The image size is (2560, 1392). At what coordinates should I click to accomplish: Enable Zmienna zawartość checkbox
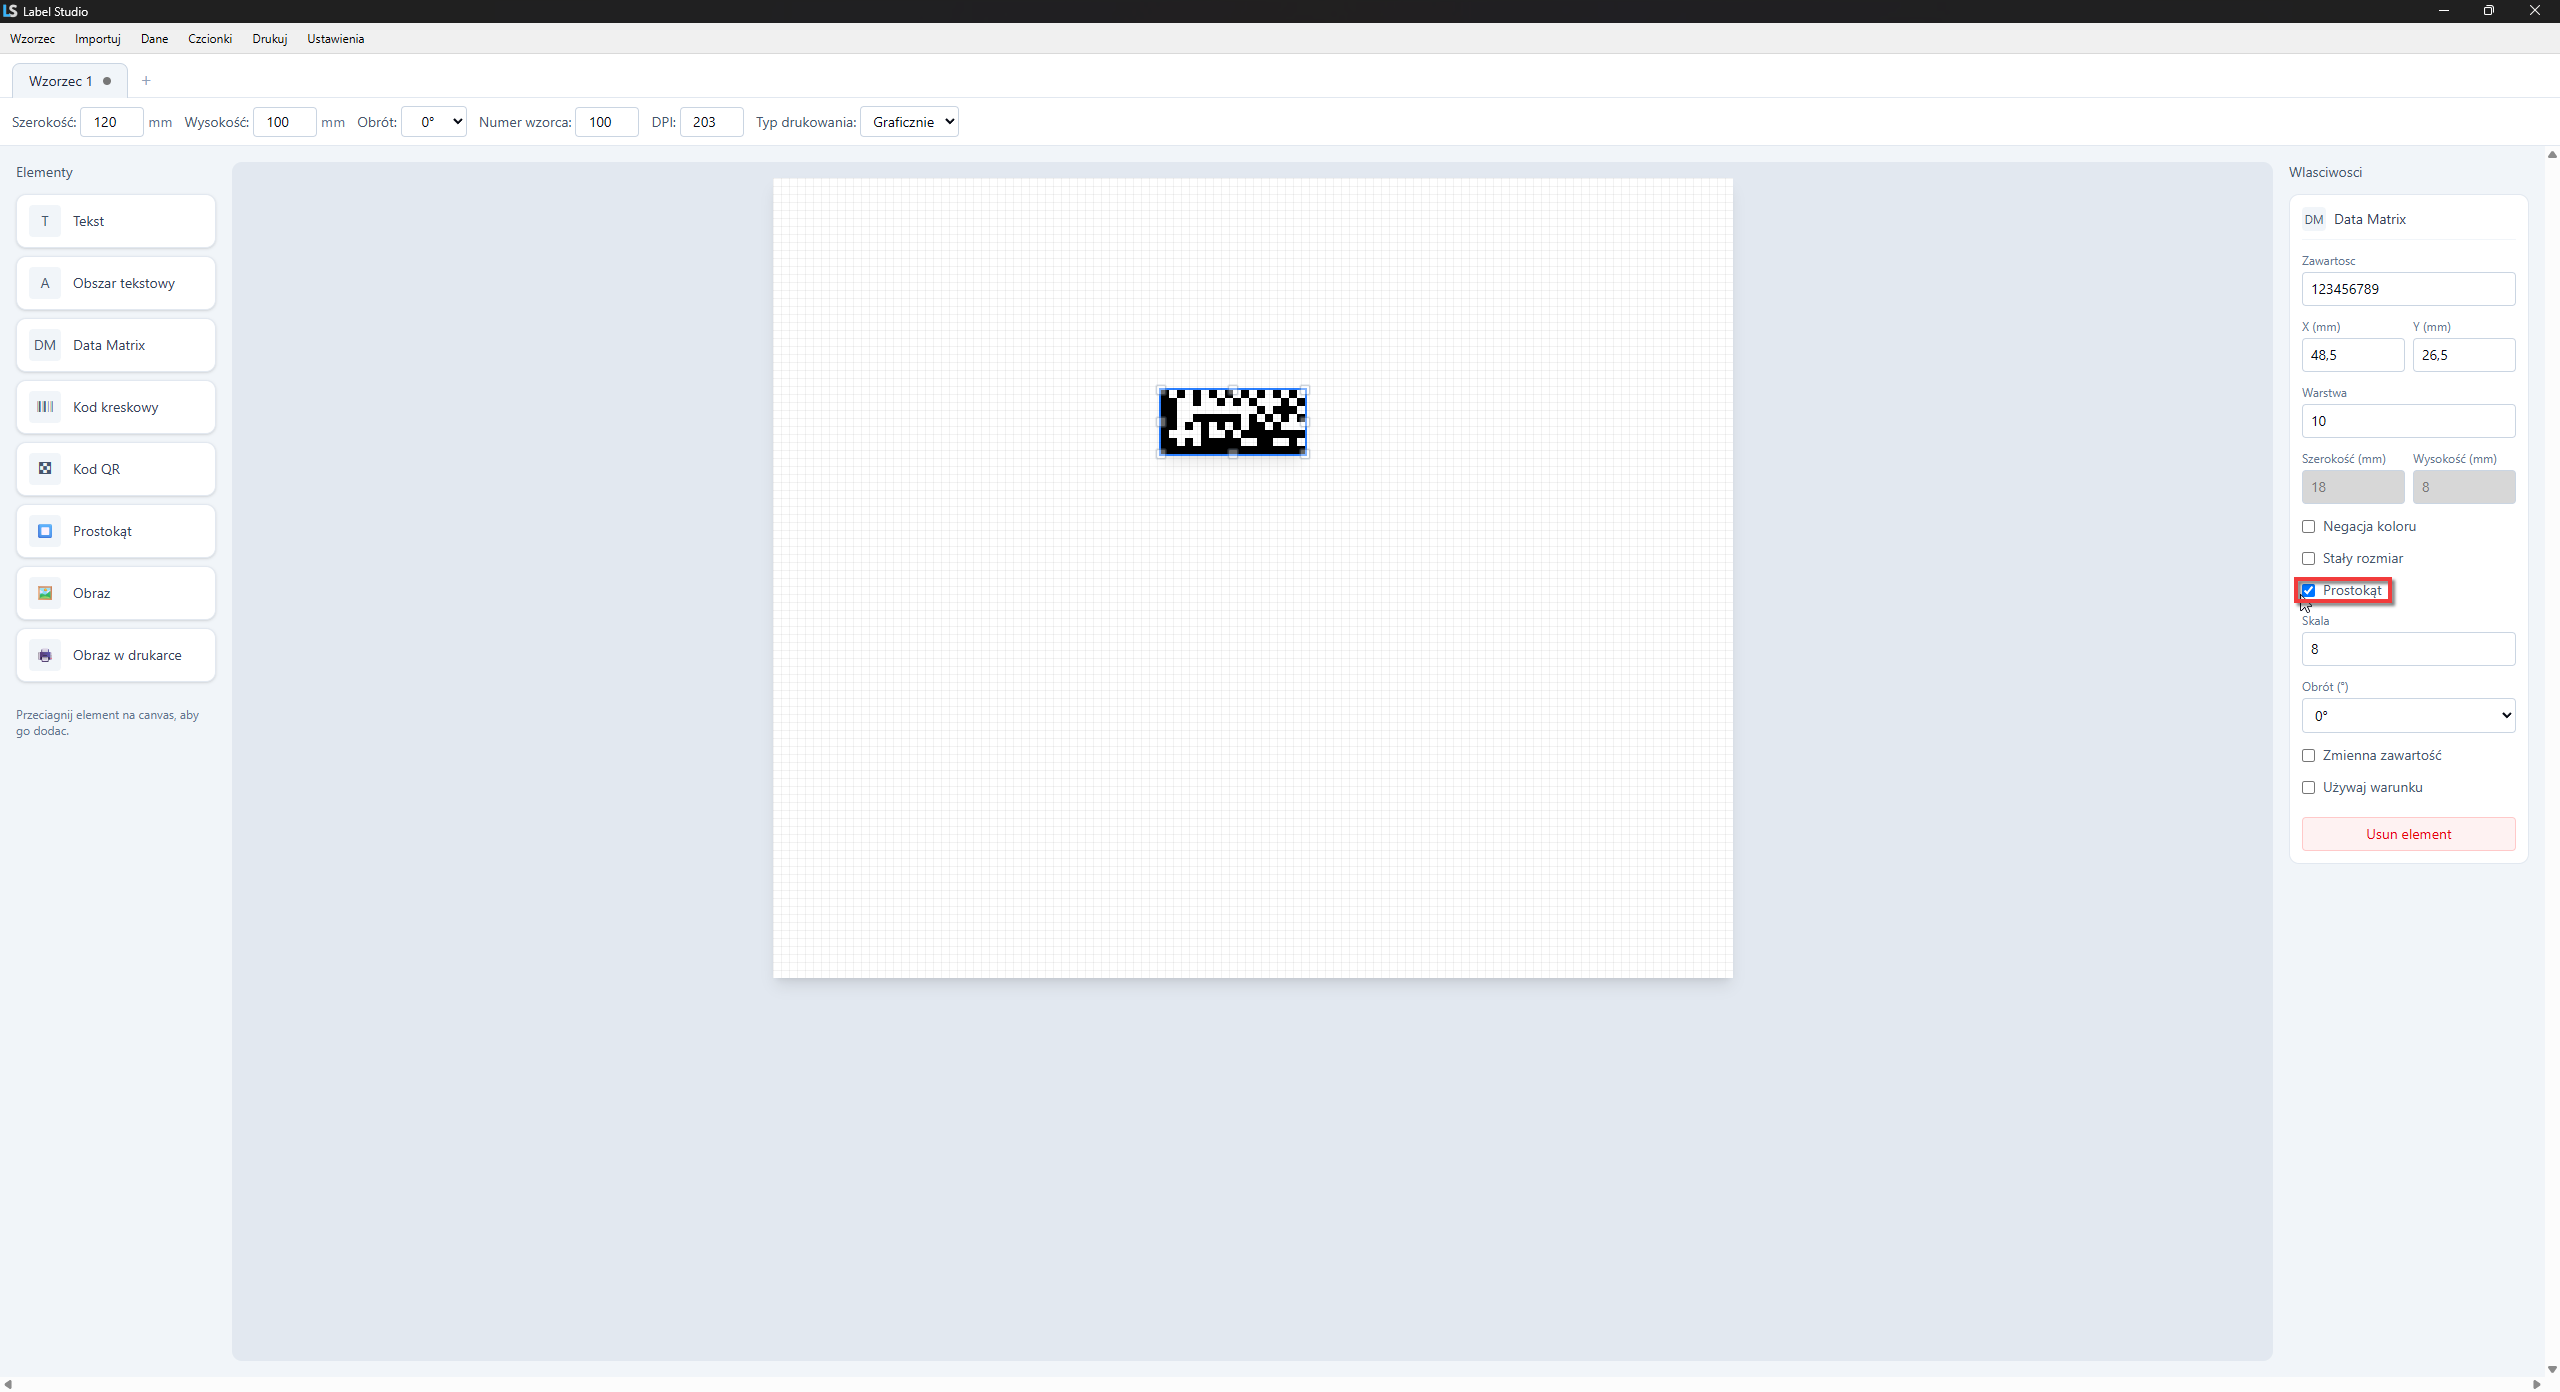[x=2308, y=756]
